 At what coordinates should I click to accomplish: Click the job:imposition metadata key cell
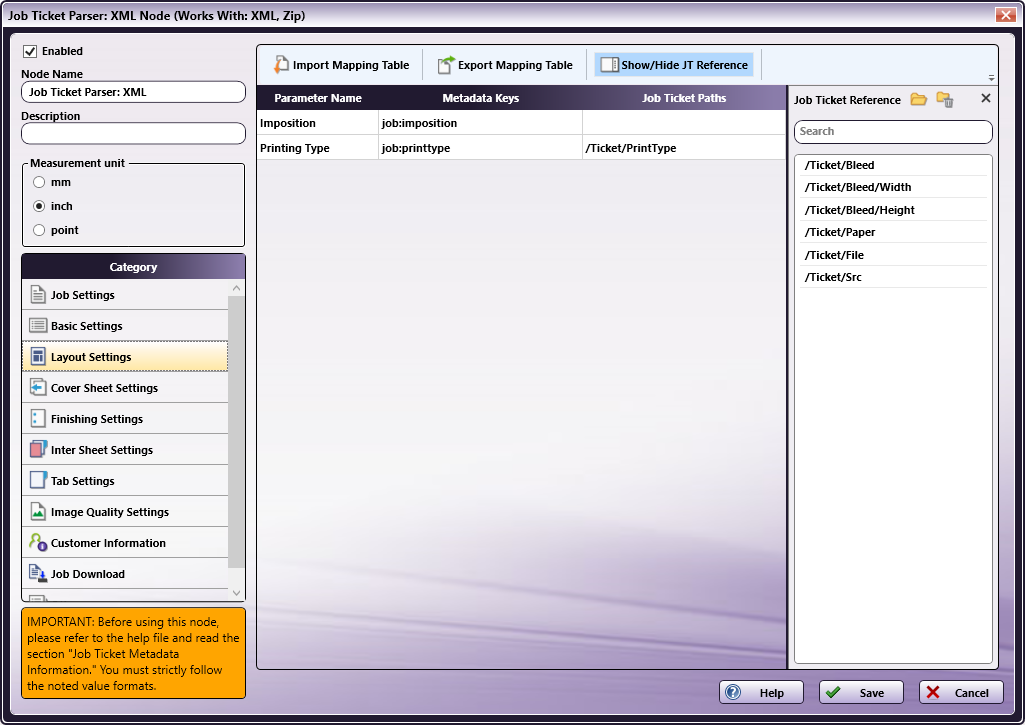480,123
